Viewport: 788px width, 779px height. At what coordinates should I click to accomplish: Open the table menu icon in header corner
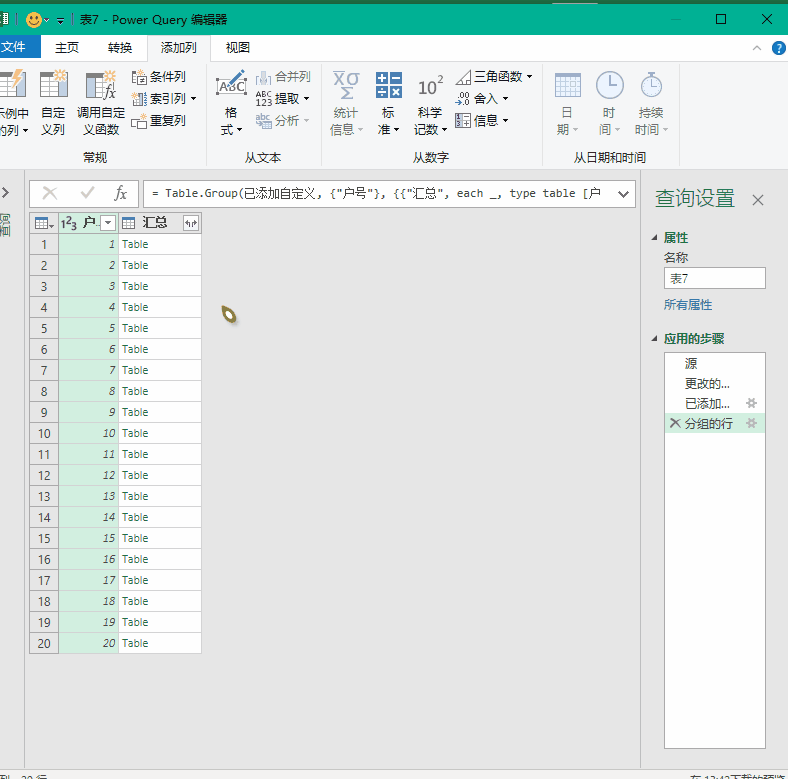(x=44, y=223)
